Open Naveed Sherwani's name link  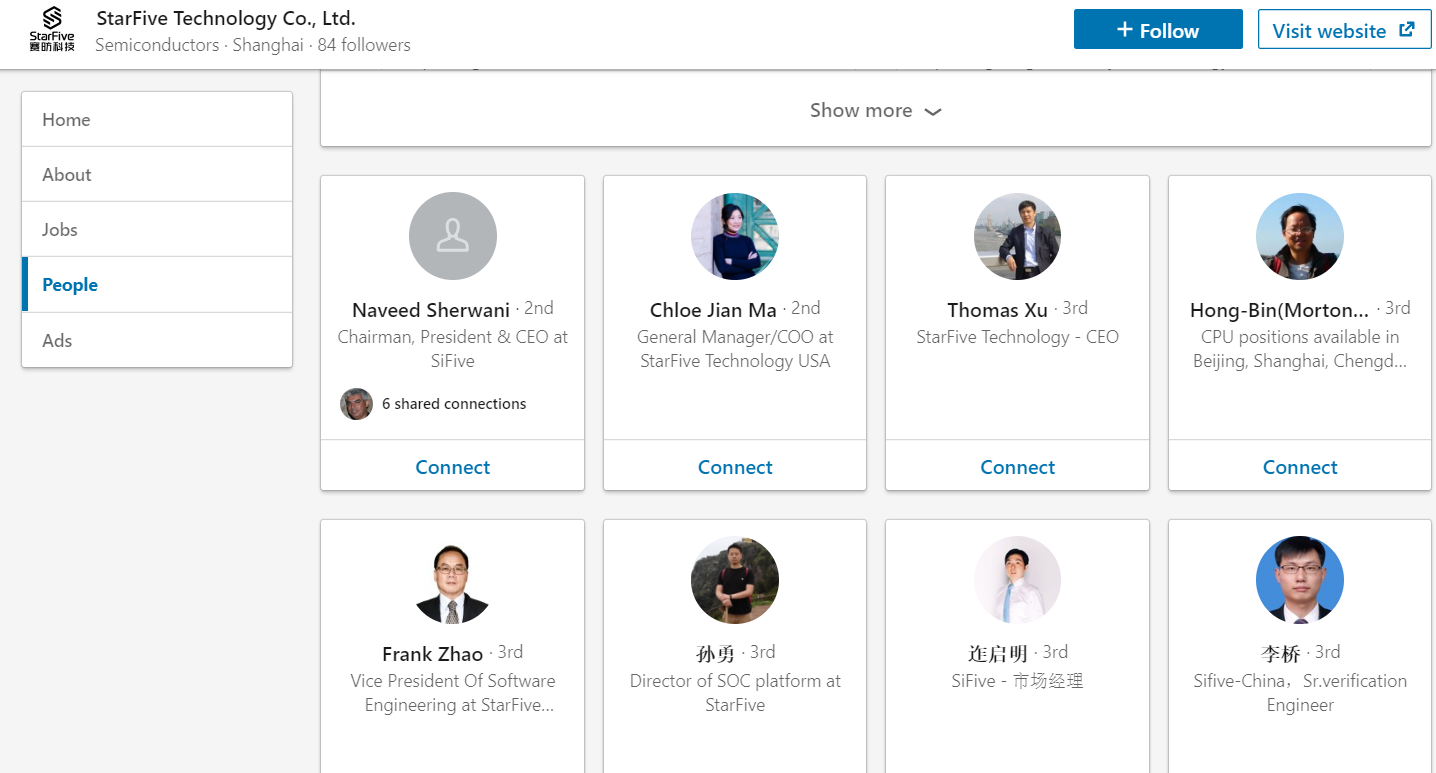[431, 310]
